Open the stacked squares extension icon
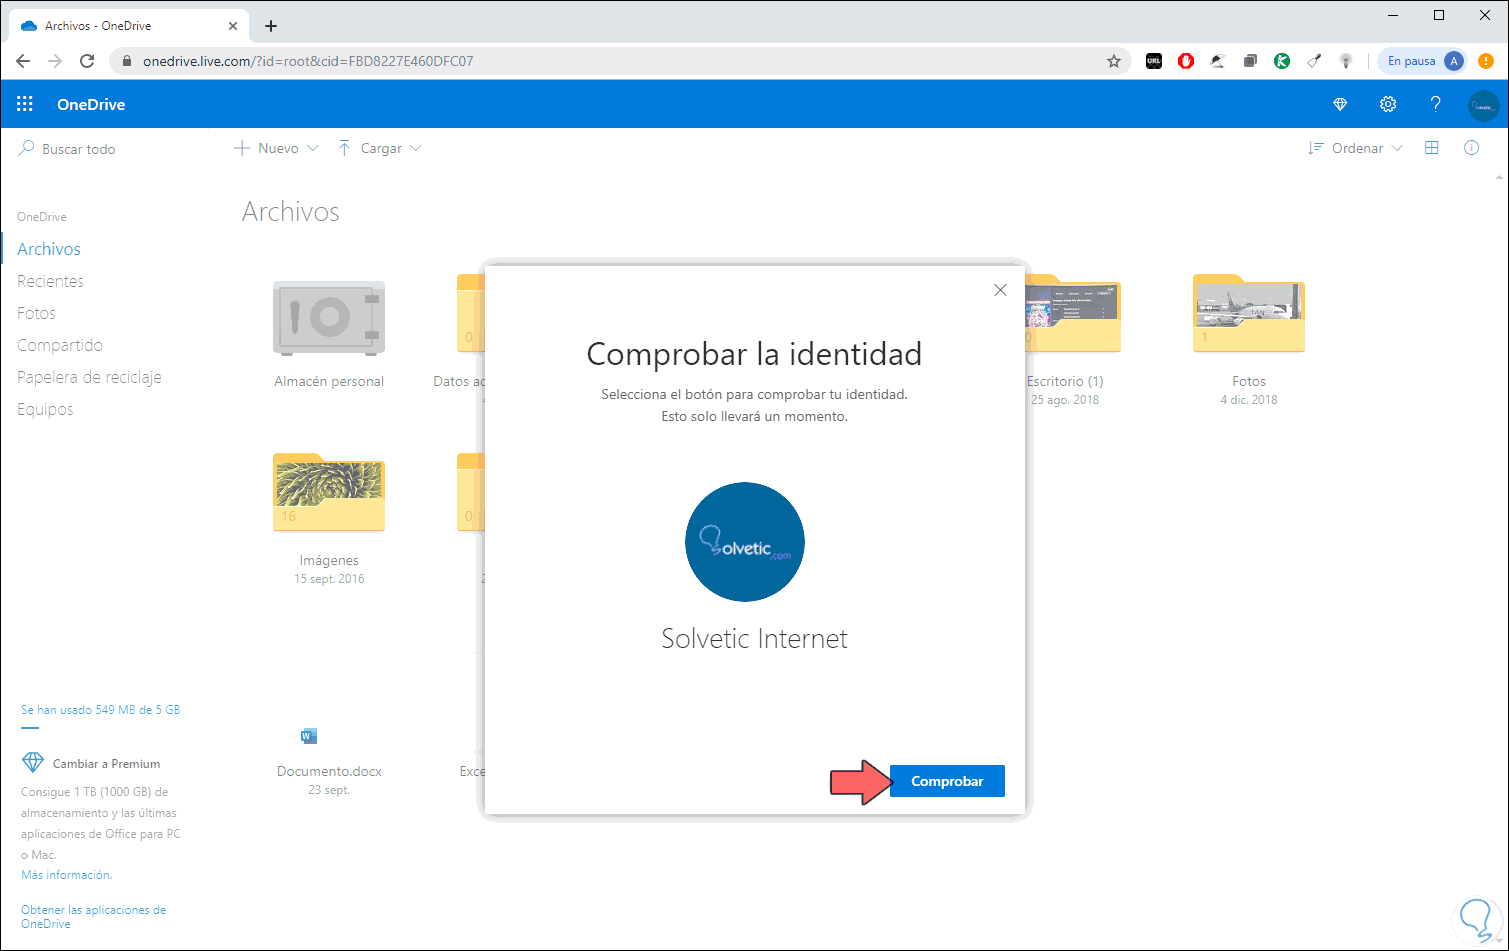 [x=1250, y=61]
